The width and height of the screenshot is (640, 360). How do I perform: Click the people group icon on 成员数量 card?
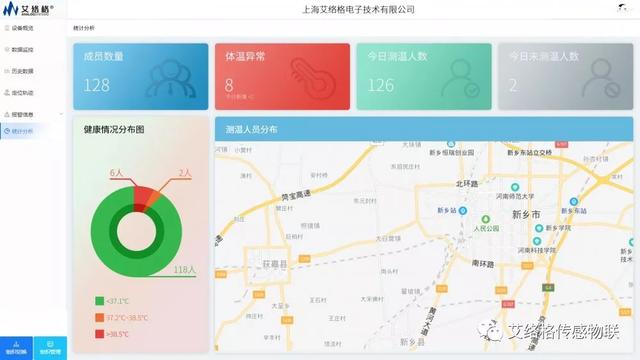171,79
